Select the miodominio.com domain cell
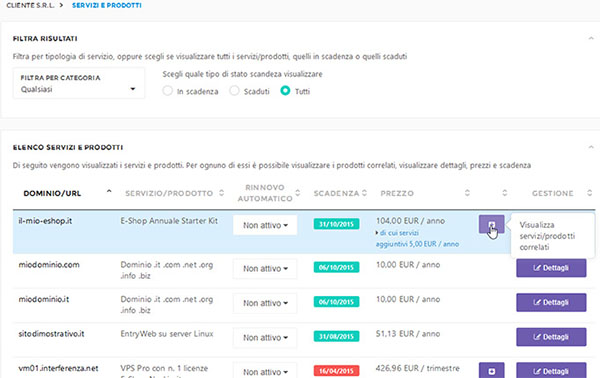Screen dimensions: 600x378 point(49,265)
